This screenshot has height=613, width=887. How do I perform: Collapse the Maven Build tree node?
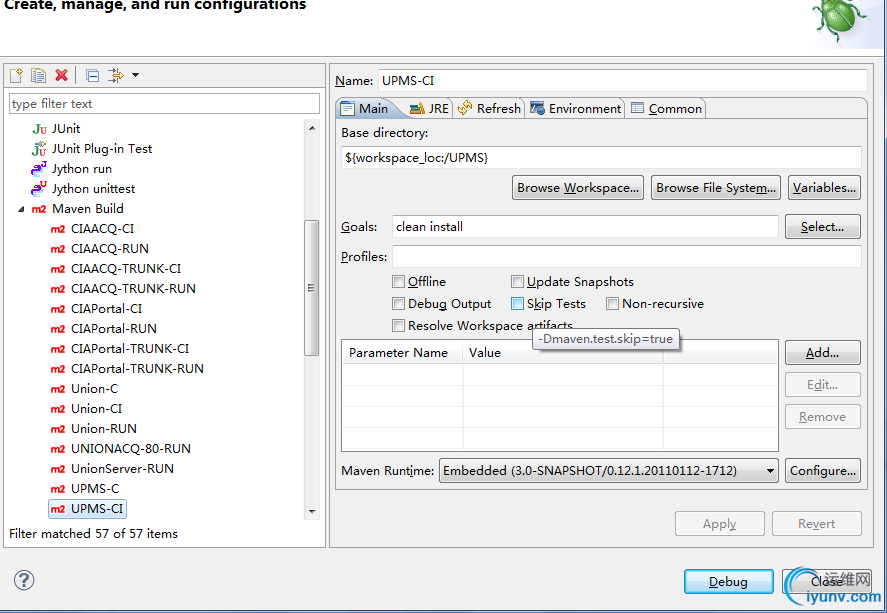coord(21,209)
